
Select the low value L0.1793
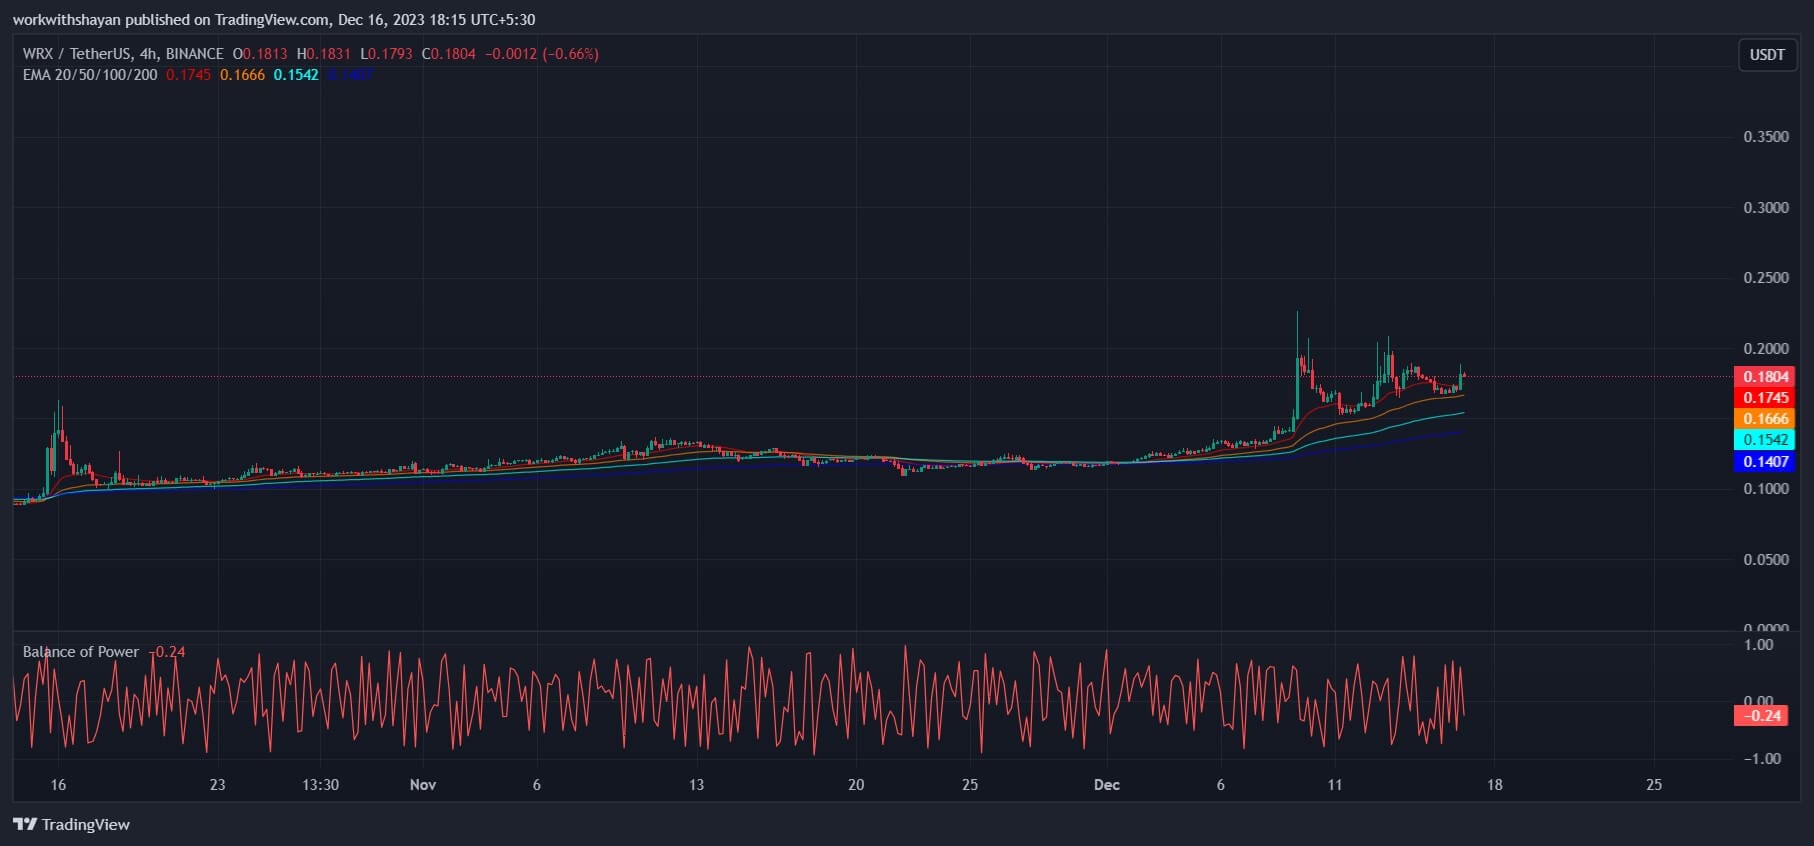[386, 54]
